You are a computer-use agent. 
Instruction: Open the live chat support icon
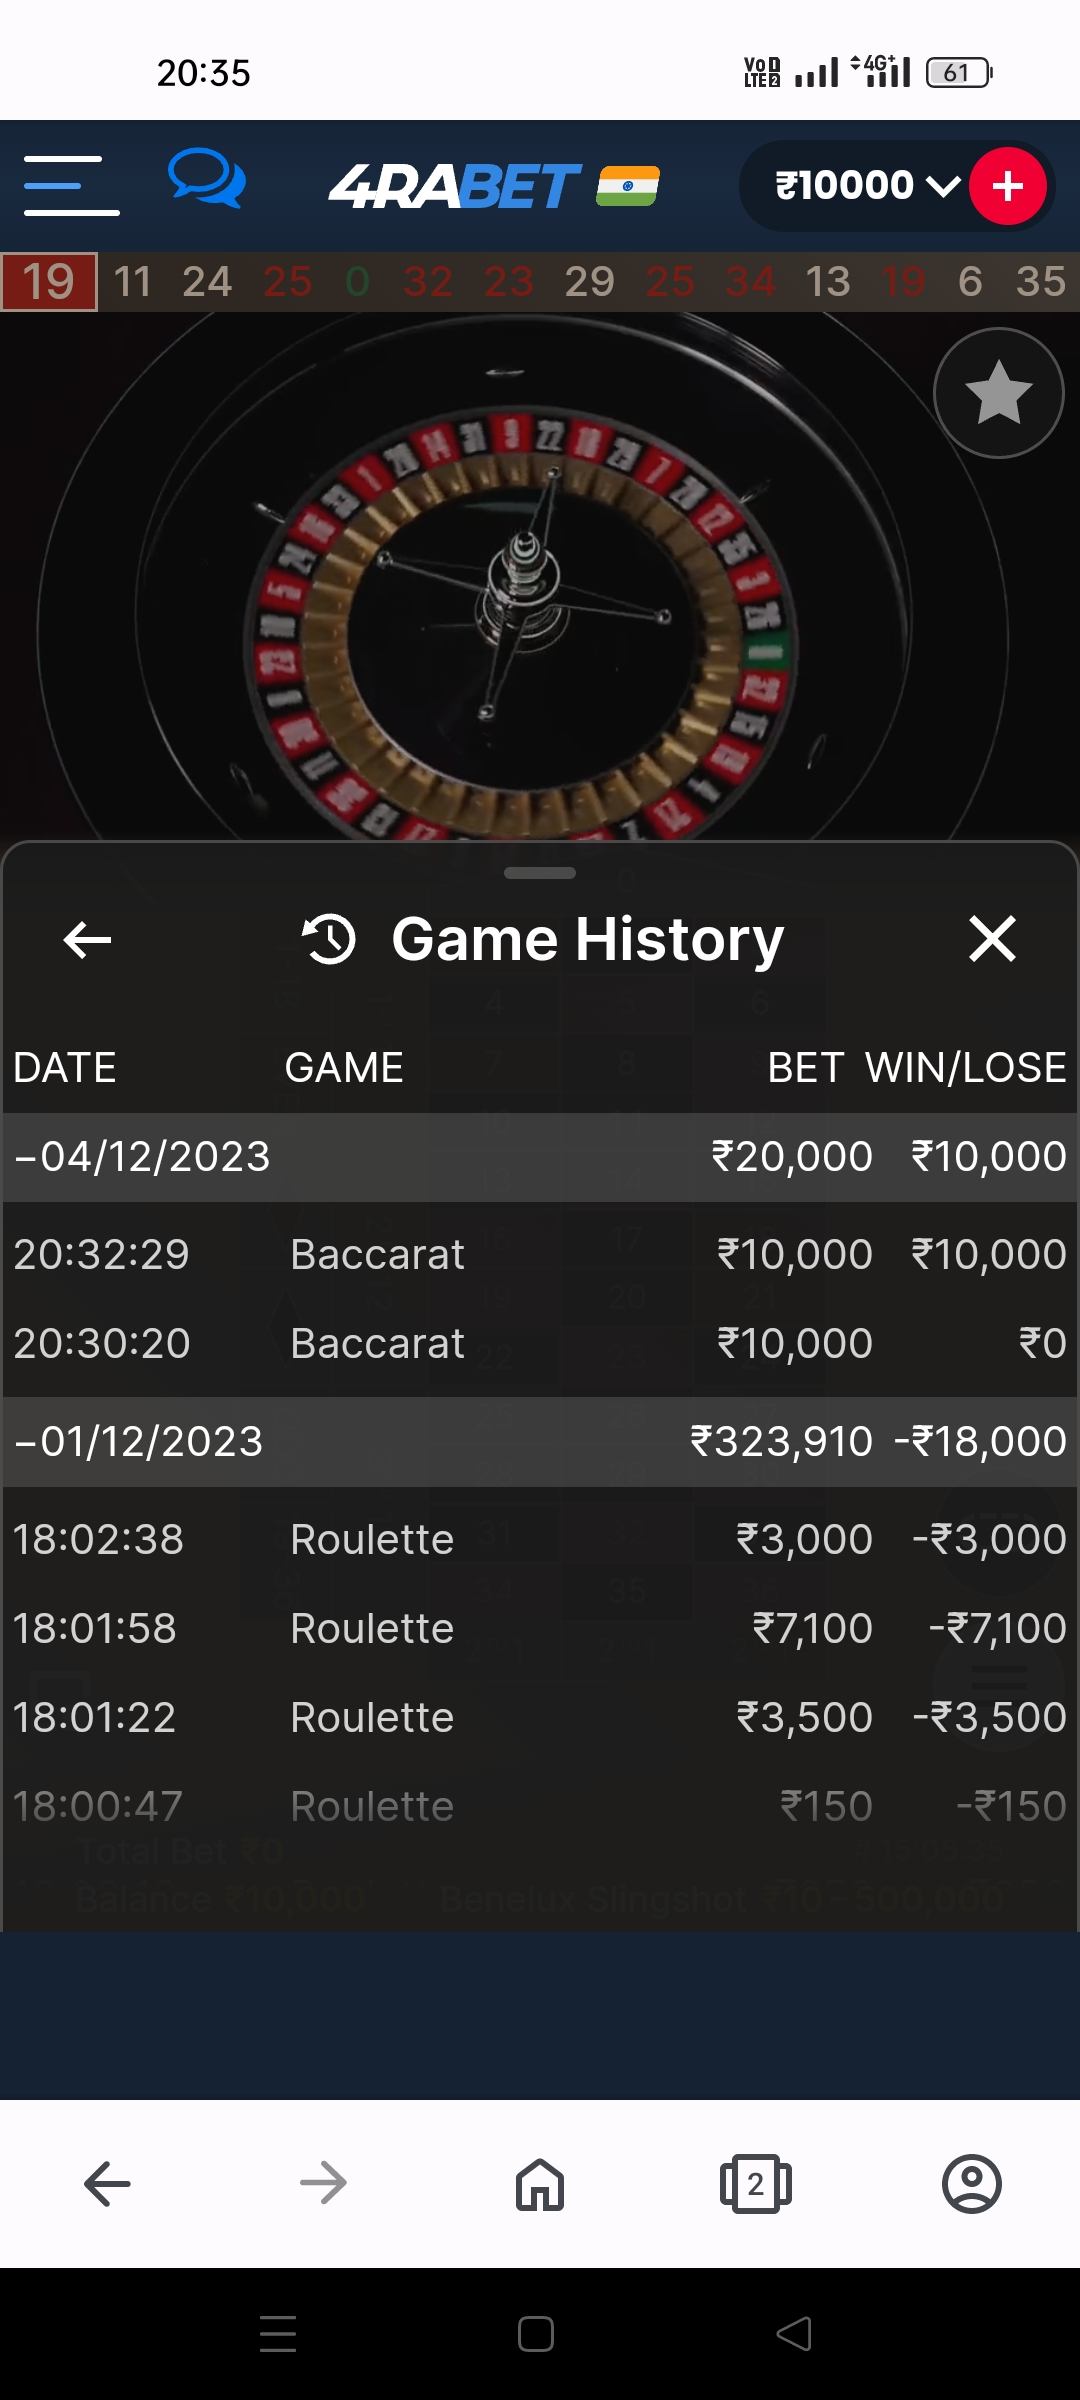[206, 180]
